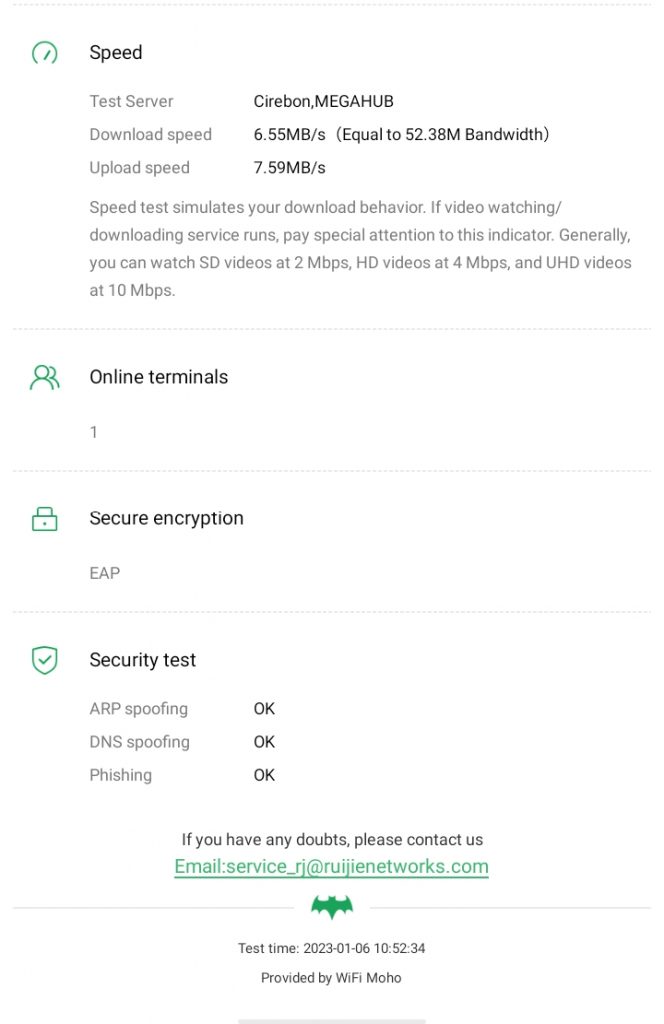Tap the Phishing OK result
Screen dimensions: 664x1024
click(x=264, y=775)
